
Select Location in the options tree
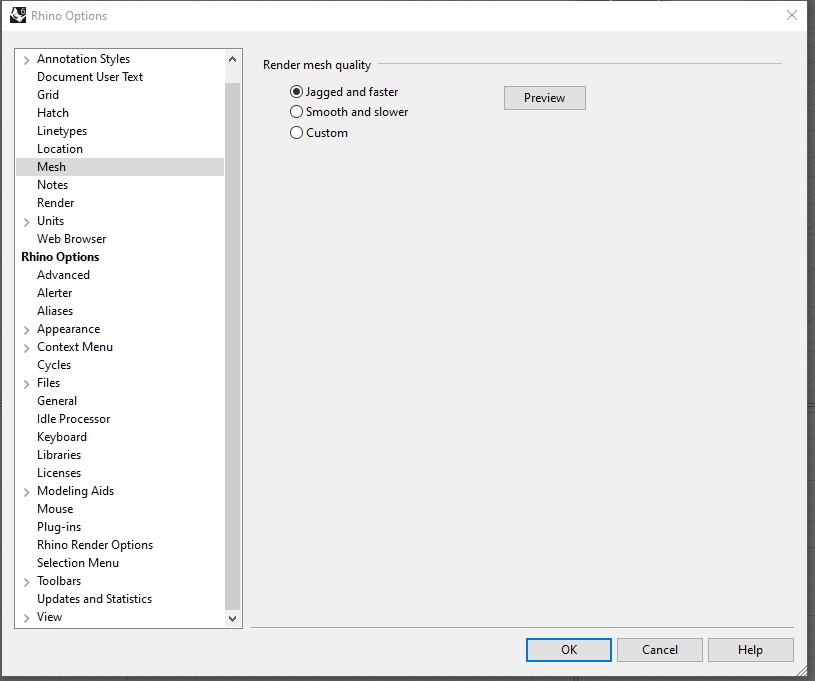[60, 149]
